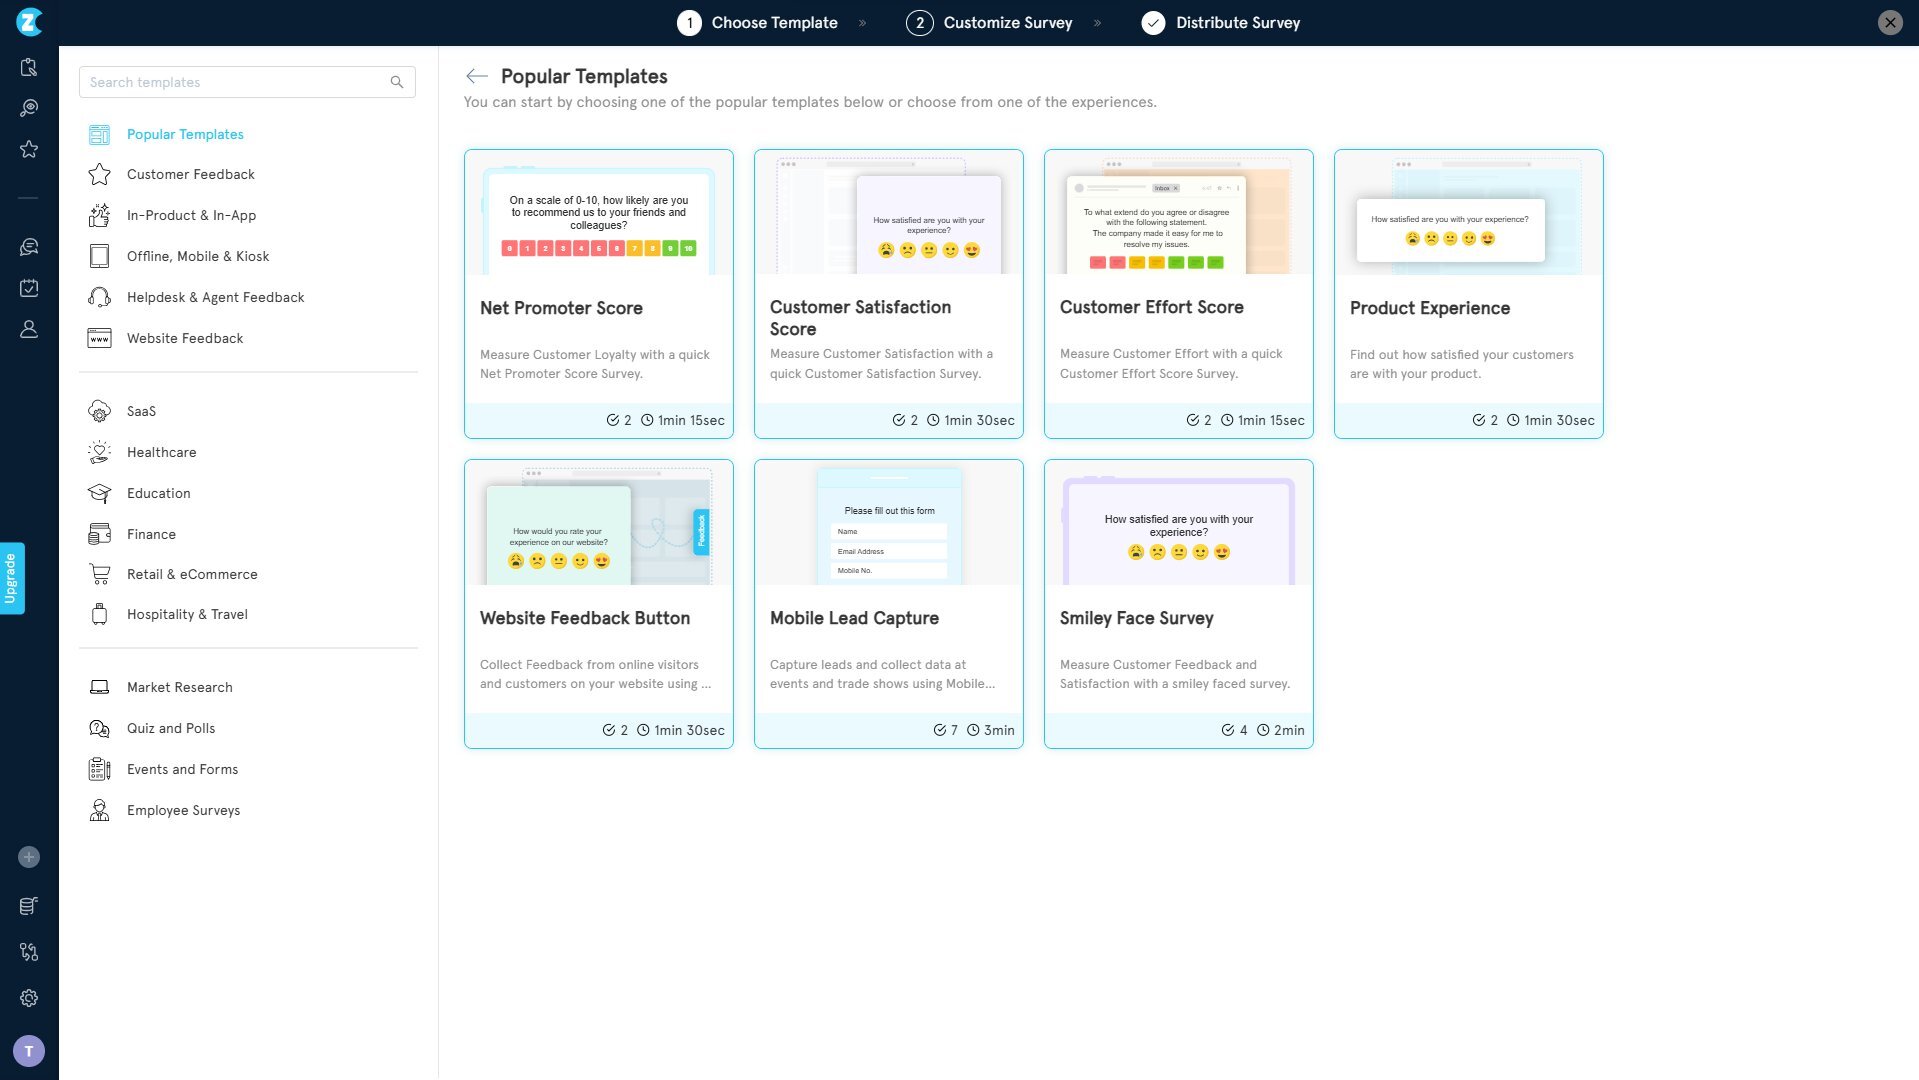Click Website Feedback Button preview thumbnail

pos(599,523)
